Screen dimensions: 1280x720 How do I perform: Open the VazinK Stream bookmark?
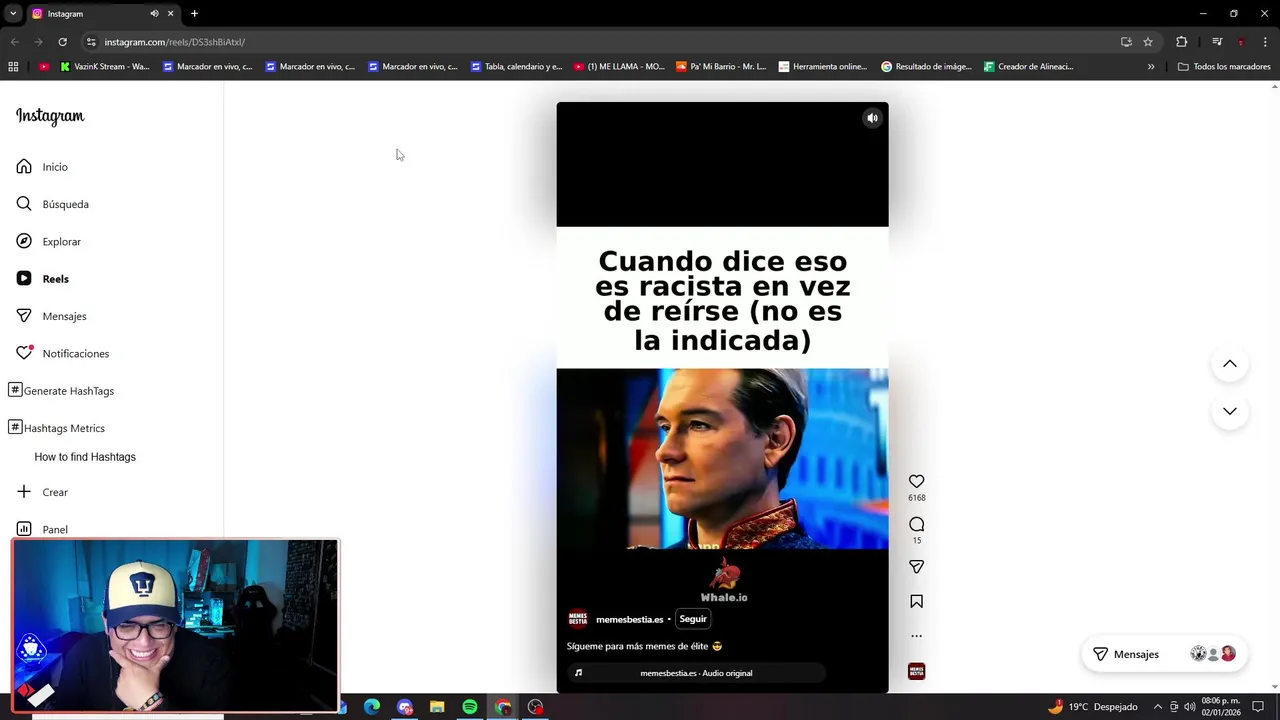(x=104, y=67)
